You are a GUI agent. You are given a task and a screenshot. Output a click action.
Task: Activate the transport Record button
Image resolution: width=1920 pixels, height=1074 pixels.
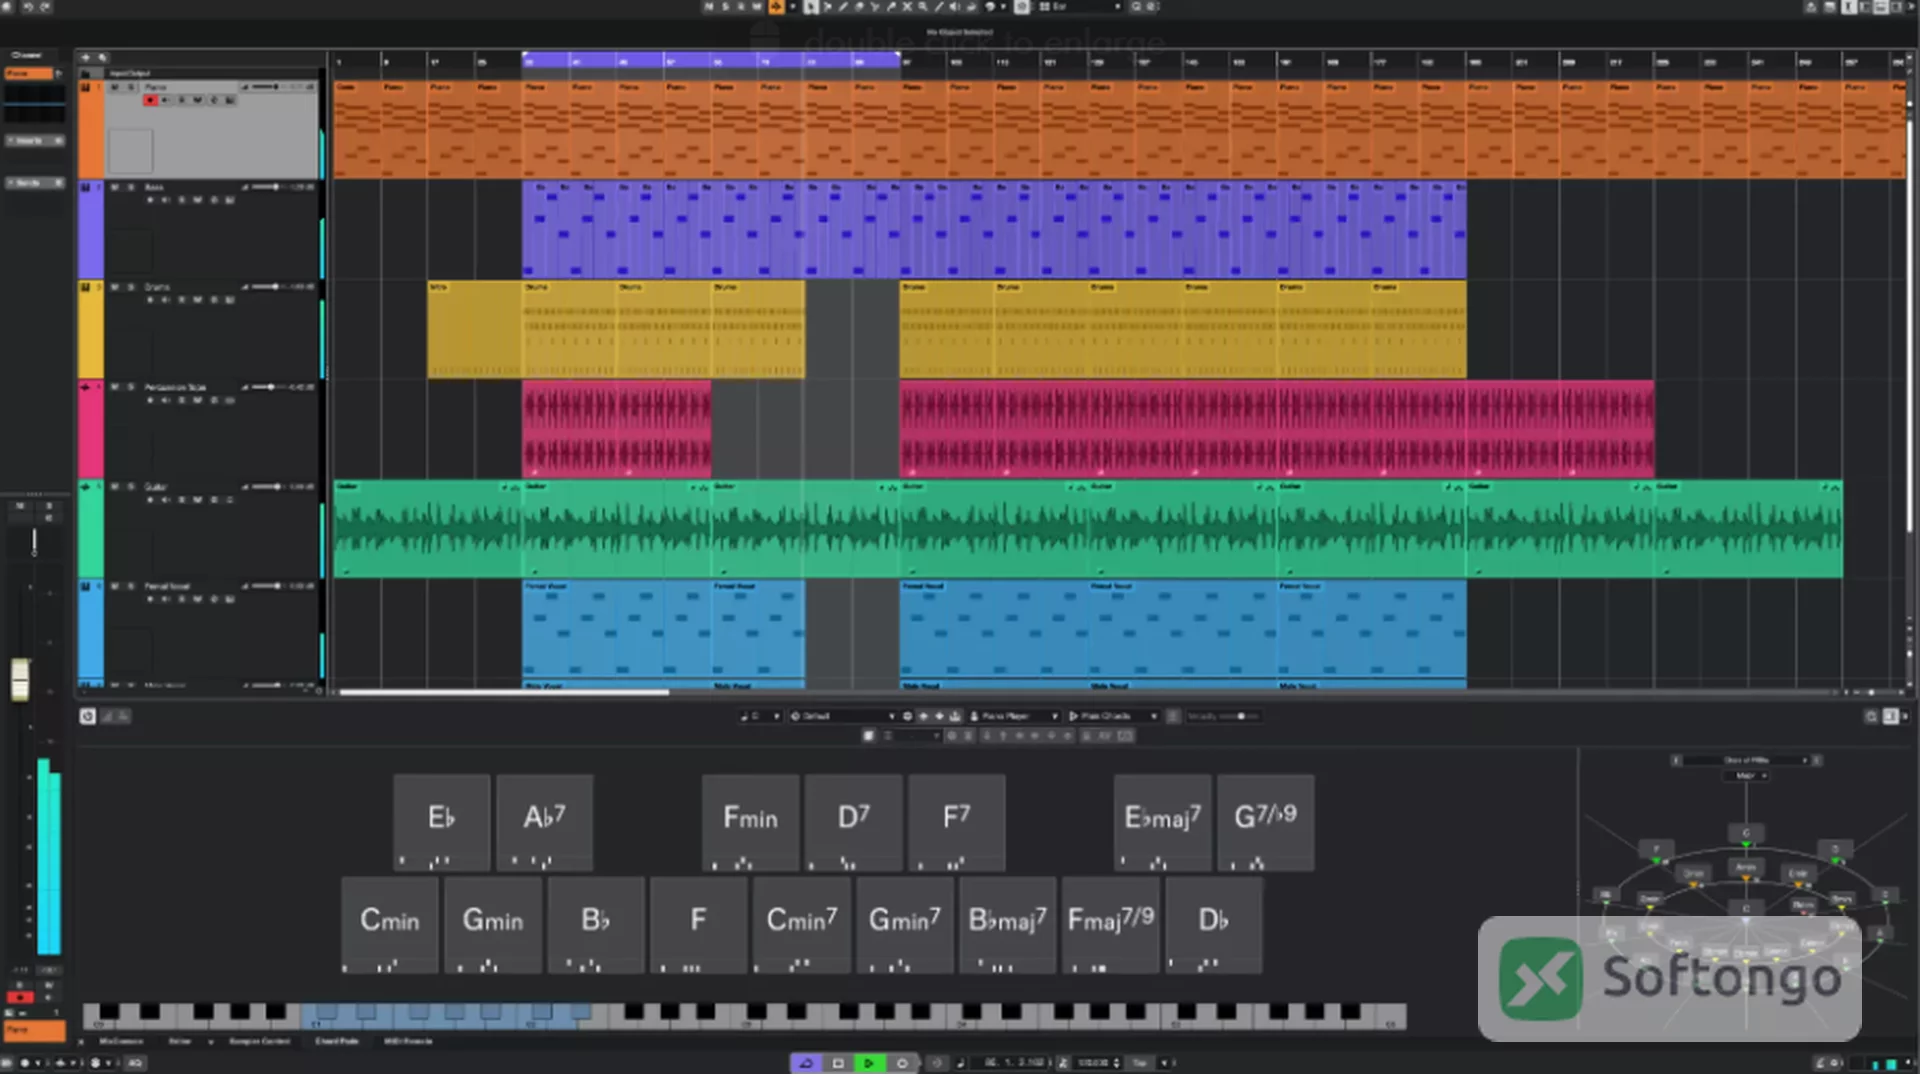click(901, 1063)
